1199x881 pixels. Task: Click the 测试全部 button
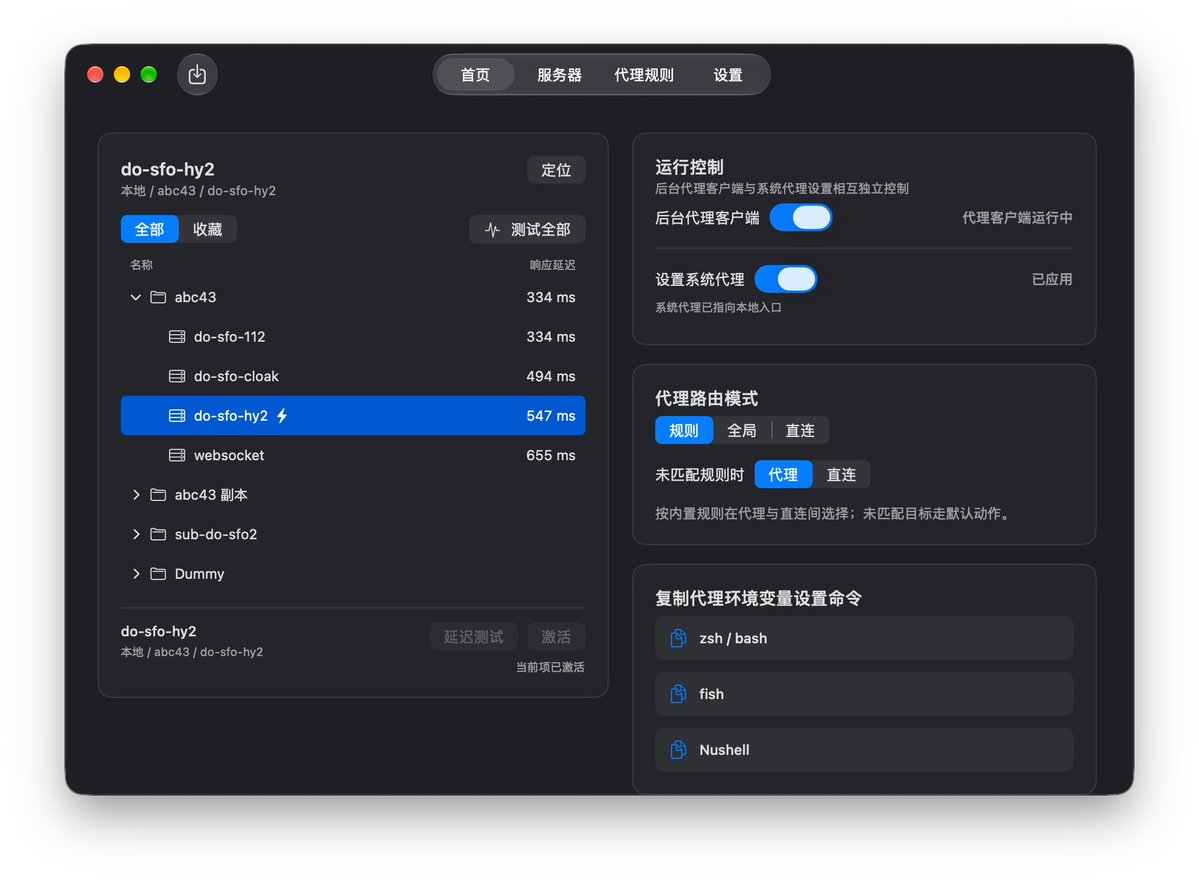[527, 229]
